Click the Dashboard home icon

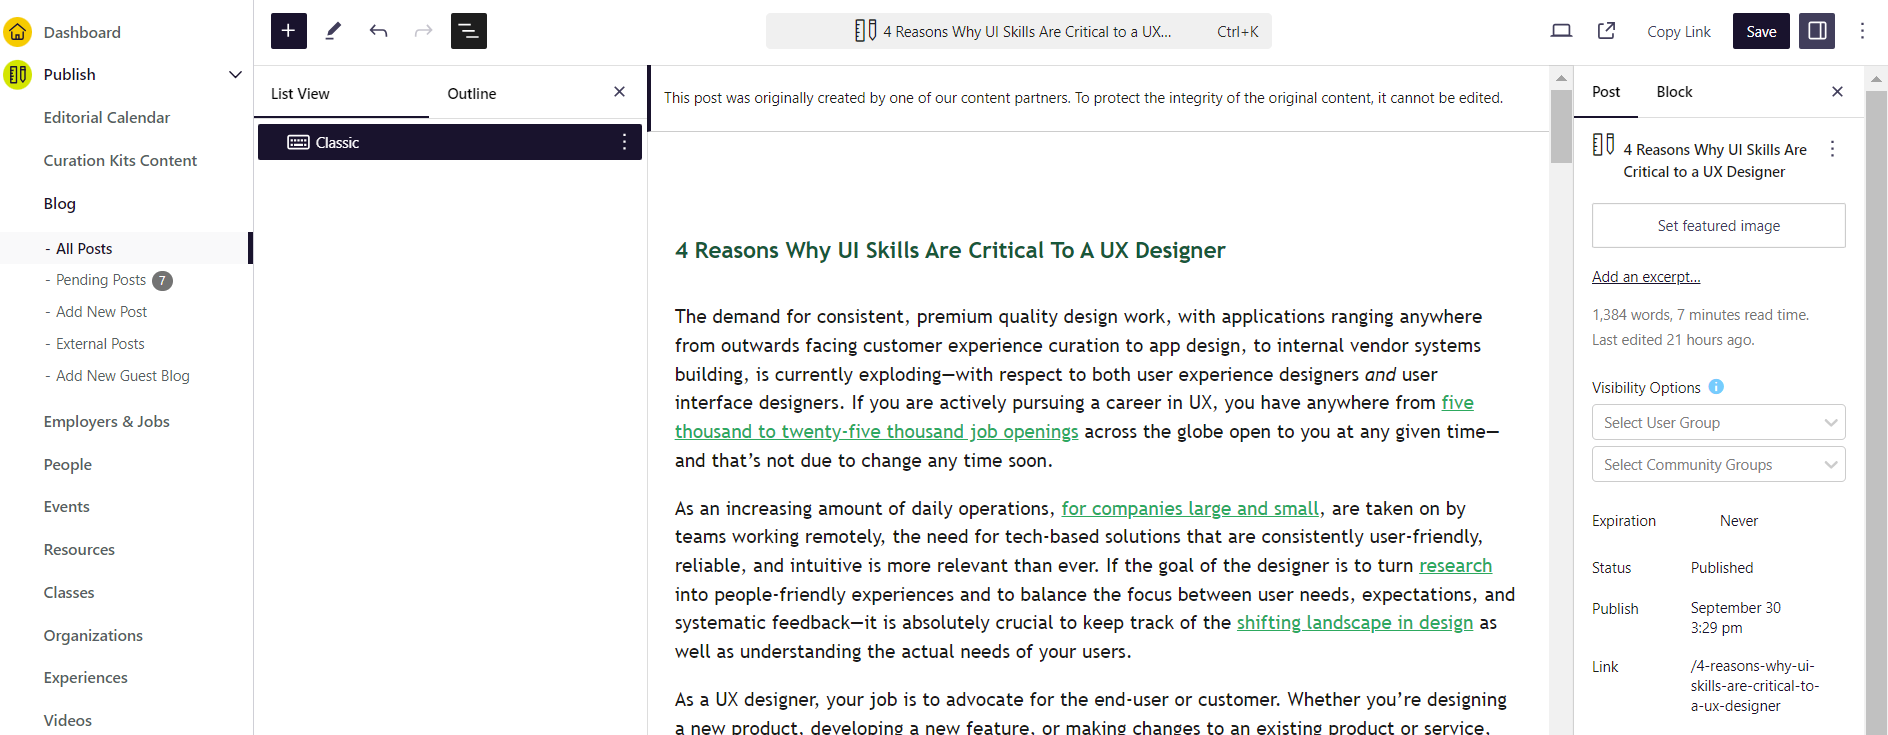tap(18, 32)
